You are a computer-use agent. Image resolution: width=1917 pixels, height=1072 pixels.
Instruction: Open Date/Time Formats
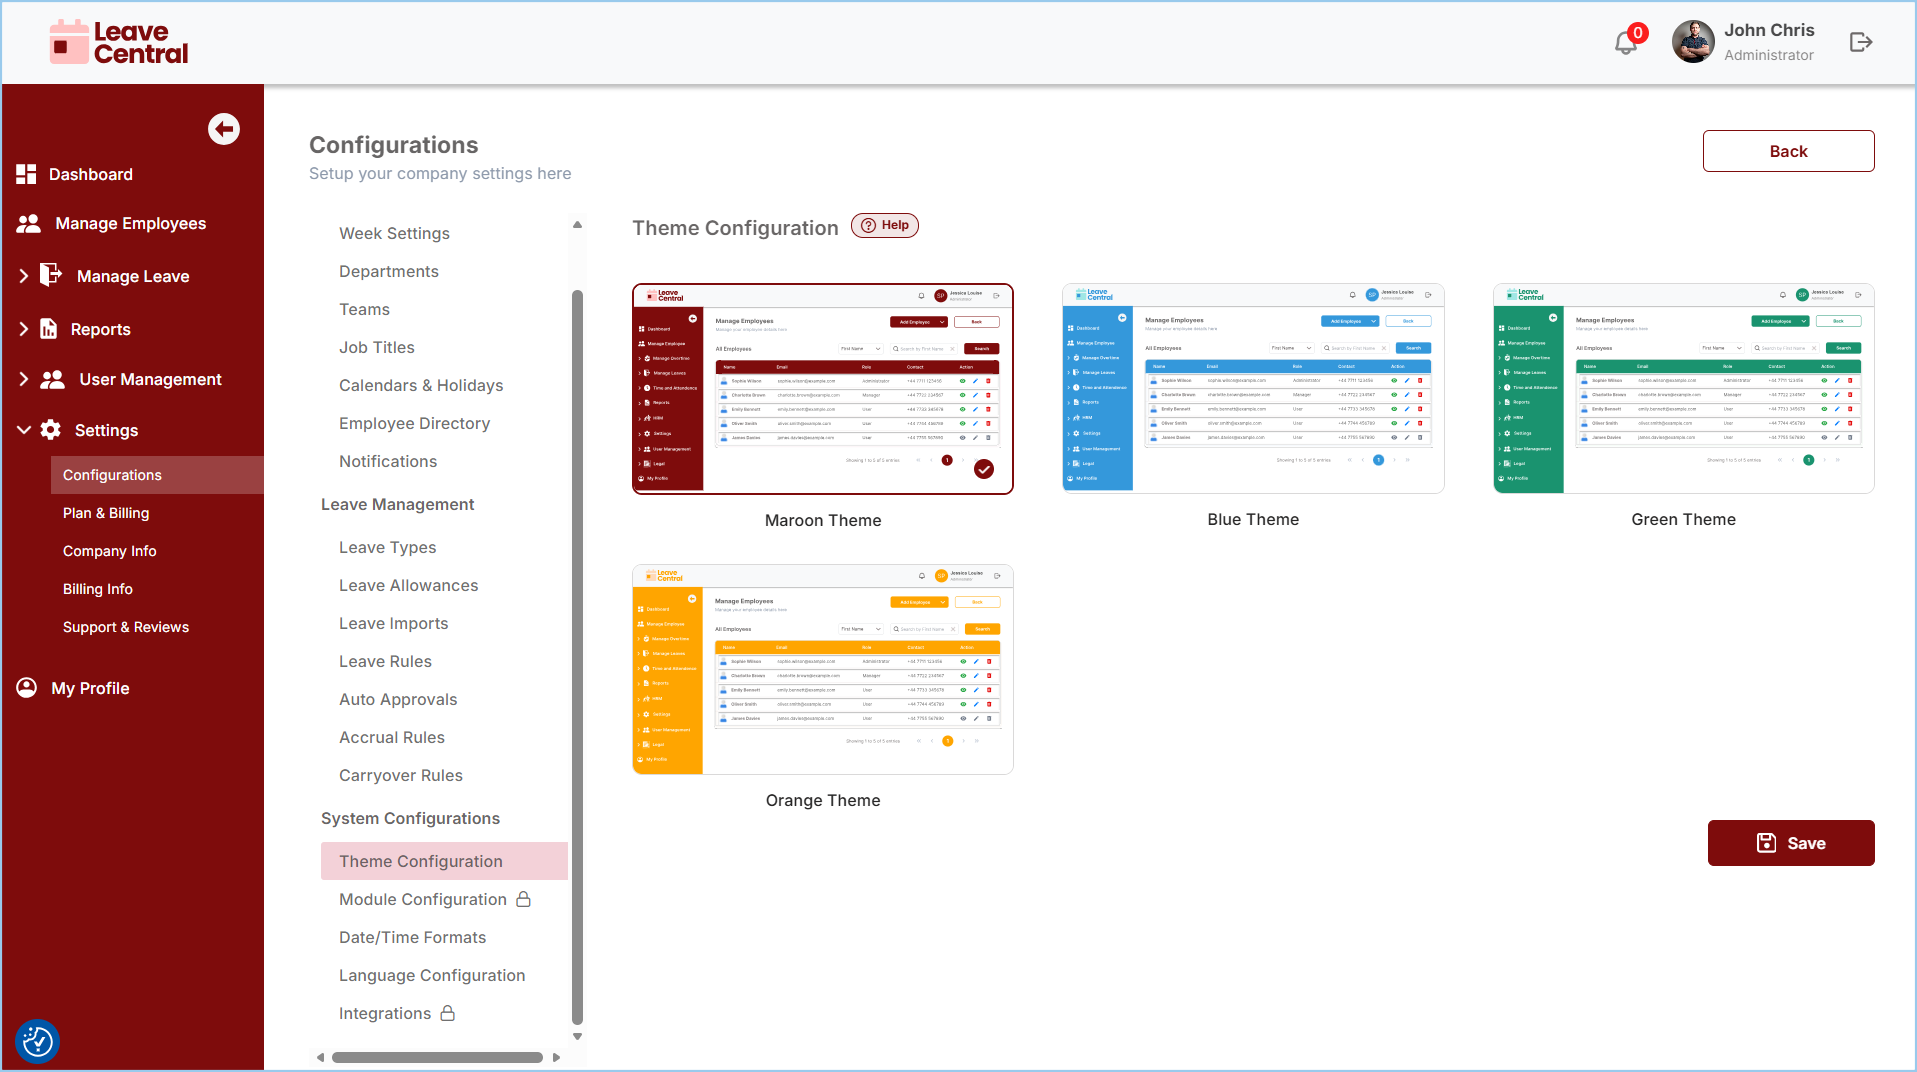tap(413, 937)
